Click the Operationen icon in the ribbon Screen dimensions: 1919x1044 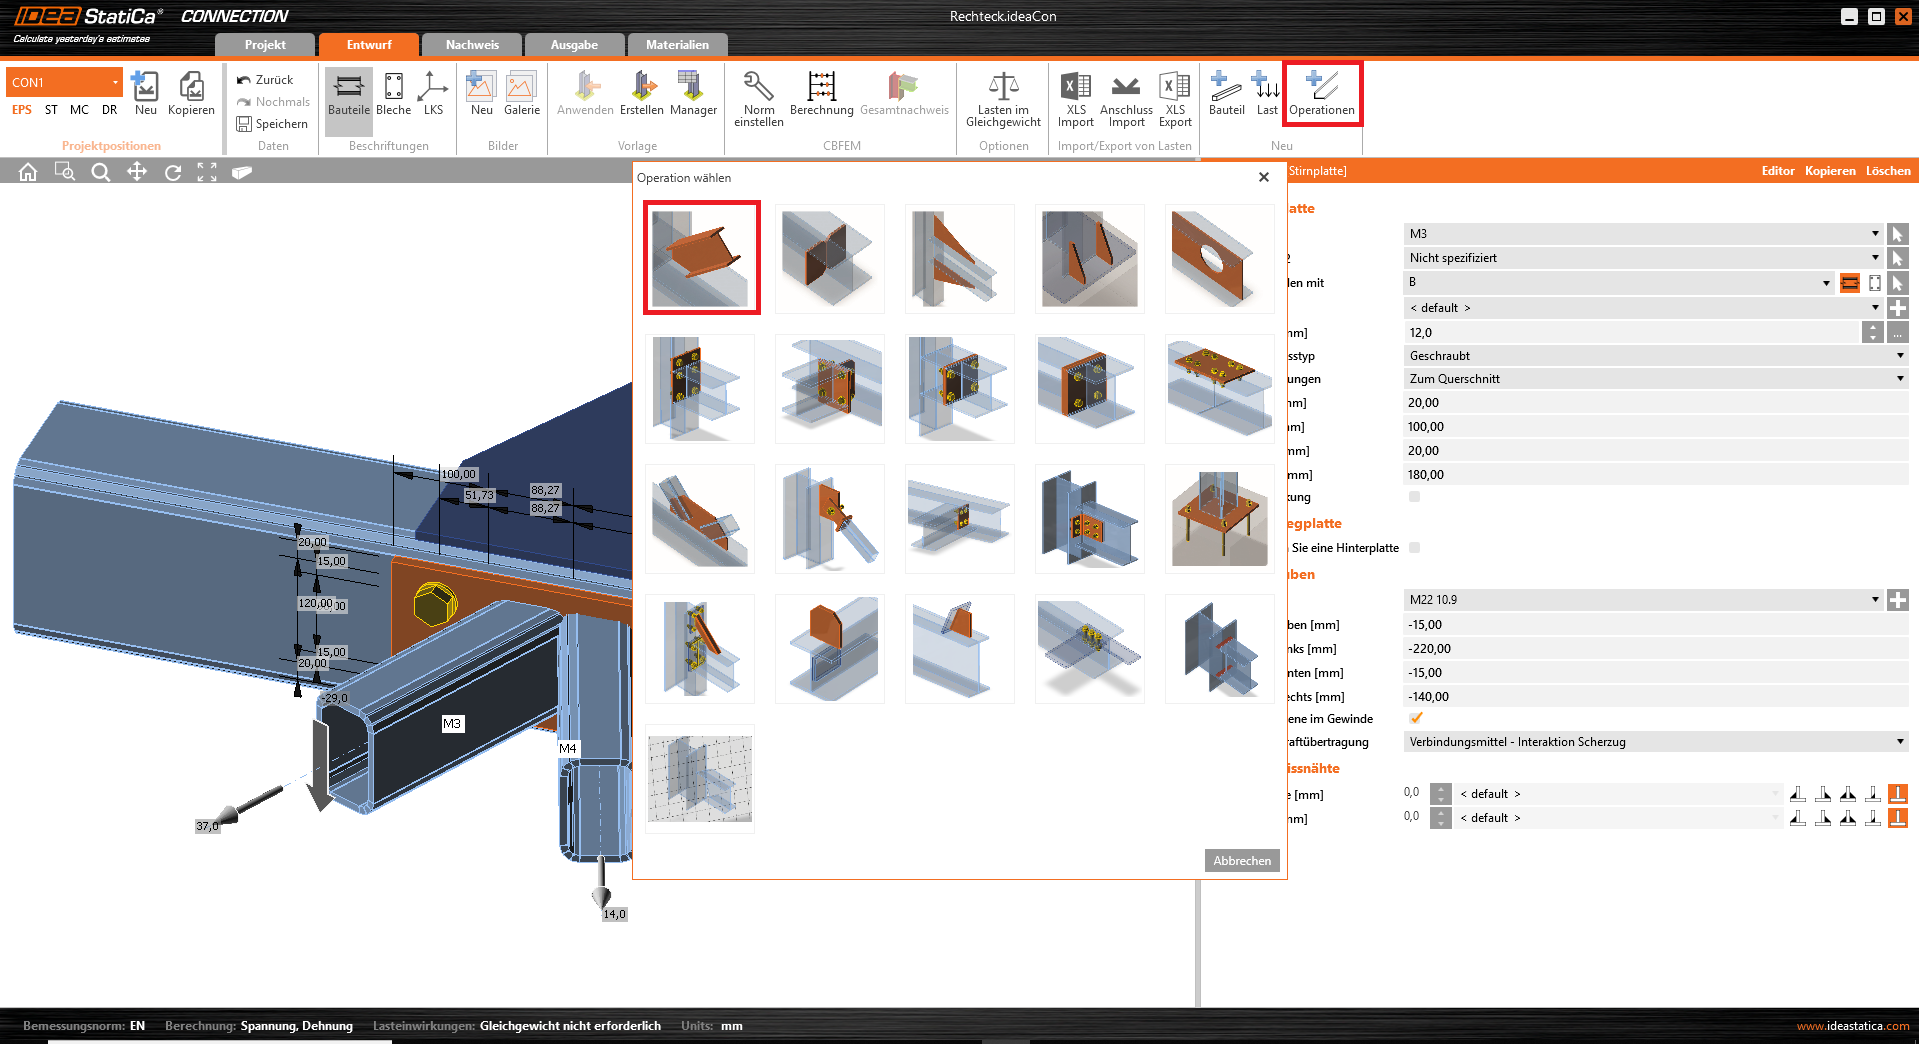tap(1321, 94)
